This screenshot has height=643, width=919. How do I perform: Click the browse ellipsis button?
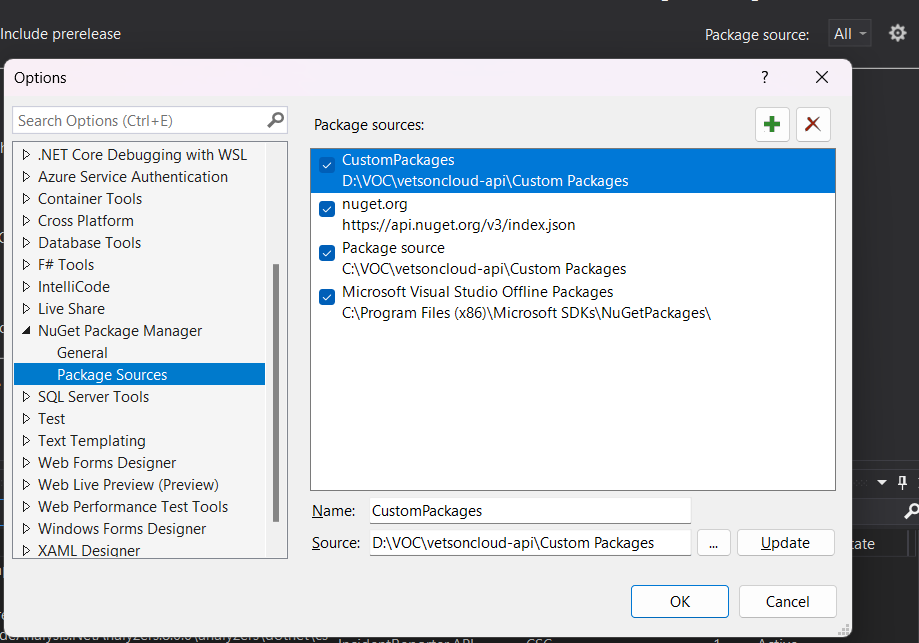(x=713, y=543)
